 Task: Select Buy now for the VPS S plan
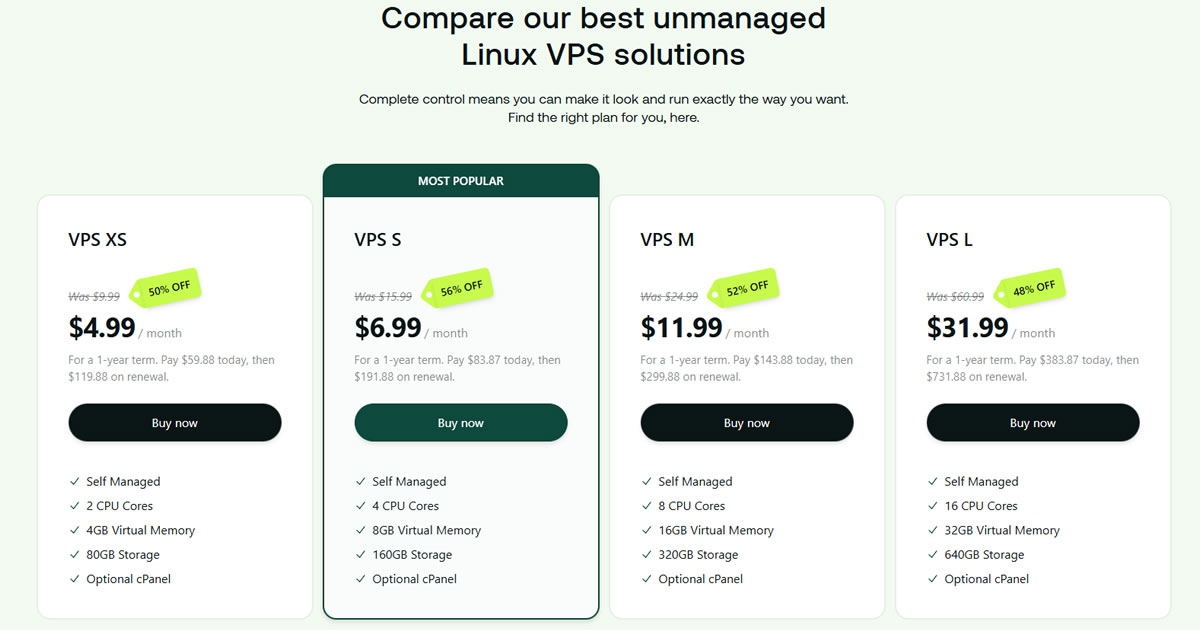click(460, 422)
